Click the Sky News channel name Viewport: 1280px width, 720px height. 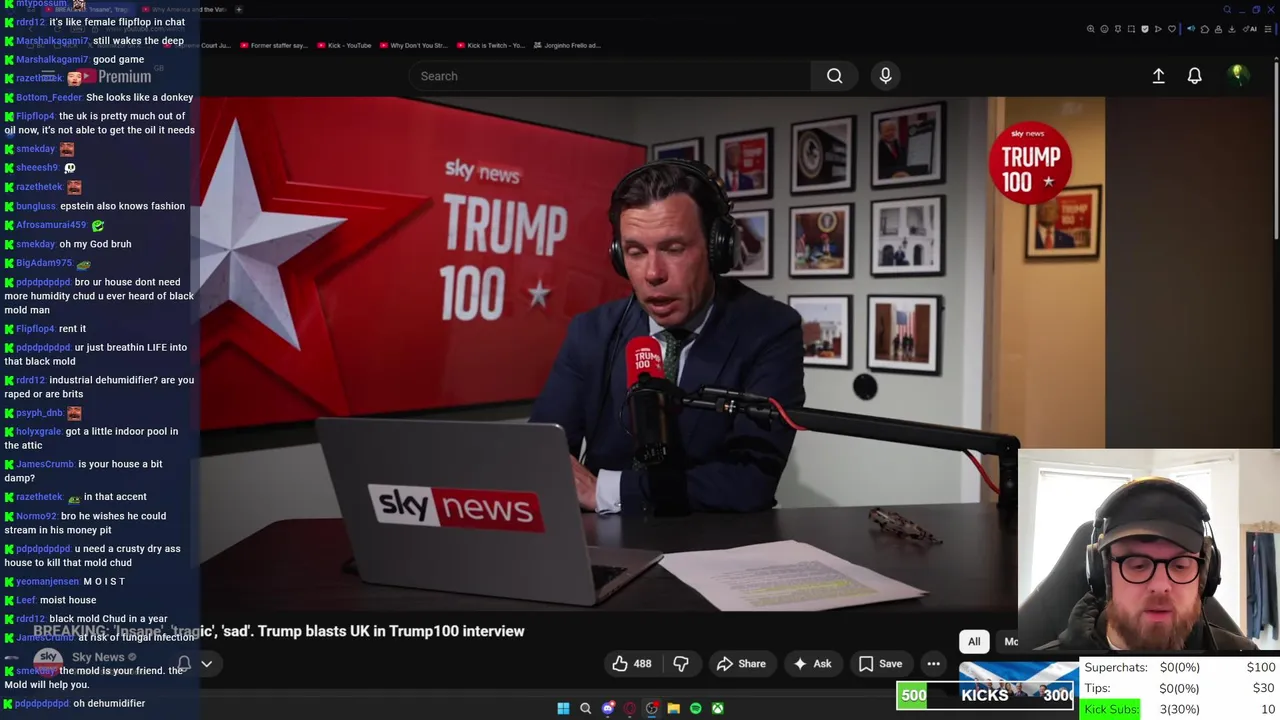[98, 657]
